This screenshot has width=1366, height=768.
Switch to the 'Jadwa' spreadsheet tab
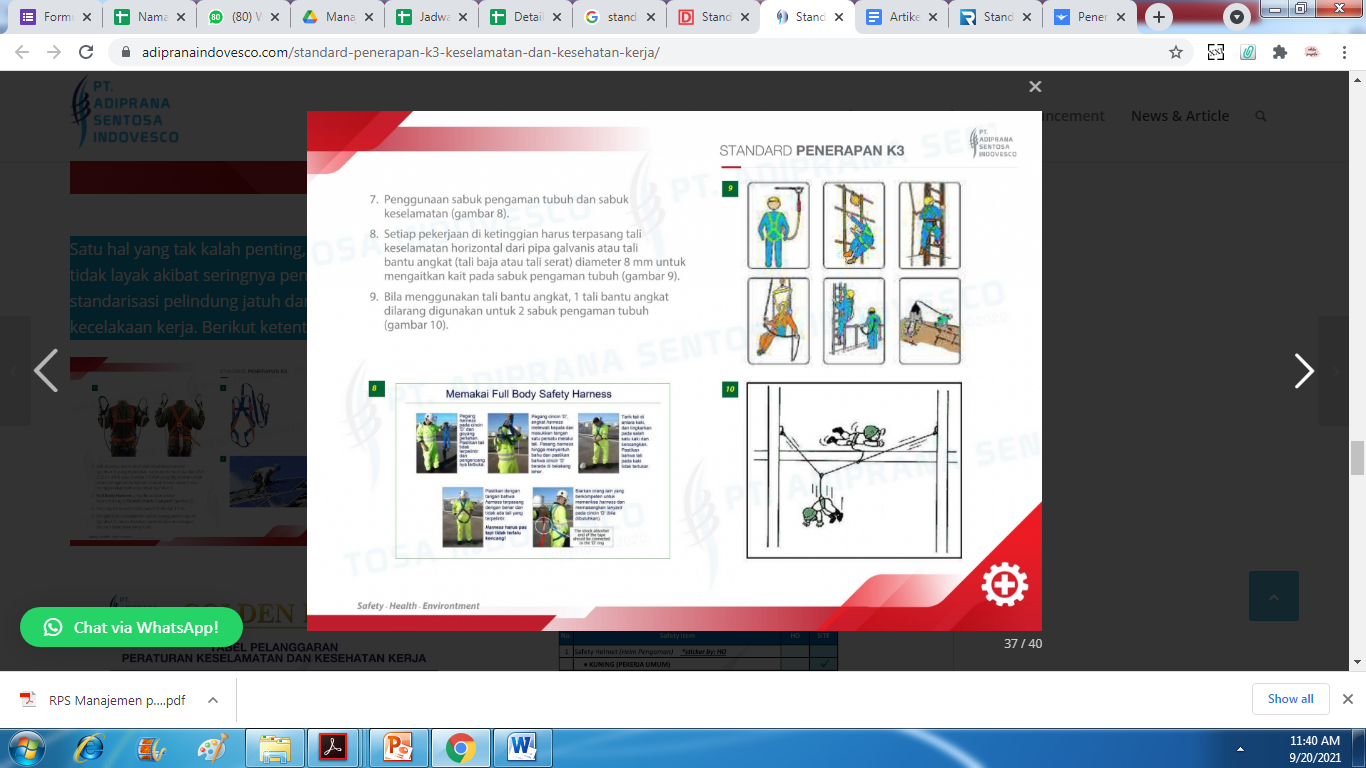click(x=432, y=17)
